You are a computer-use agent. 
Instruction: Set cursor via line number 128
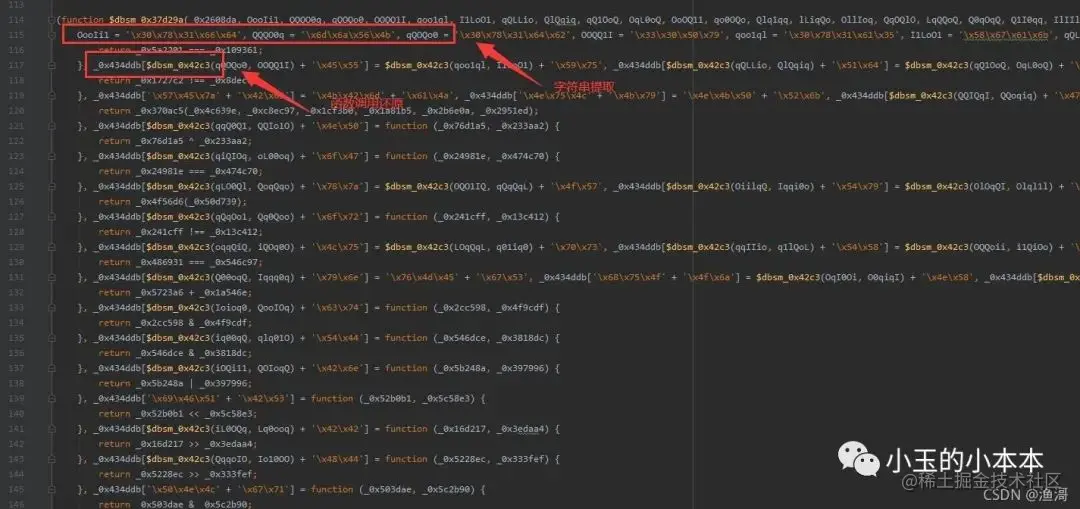point(15,231)
